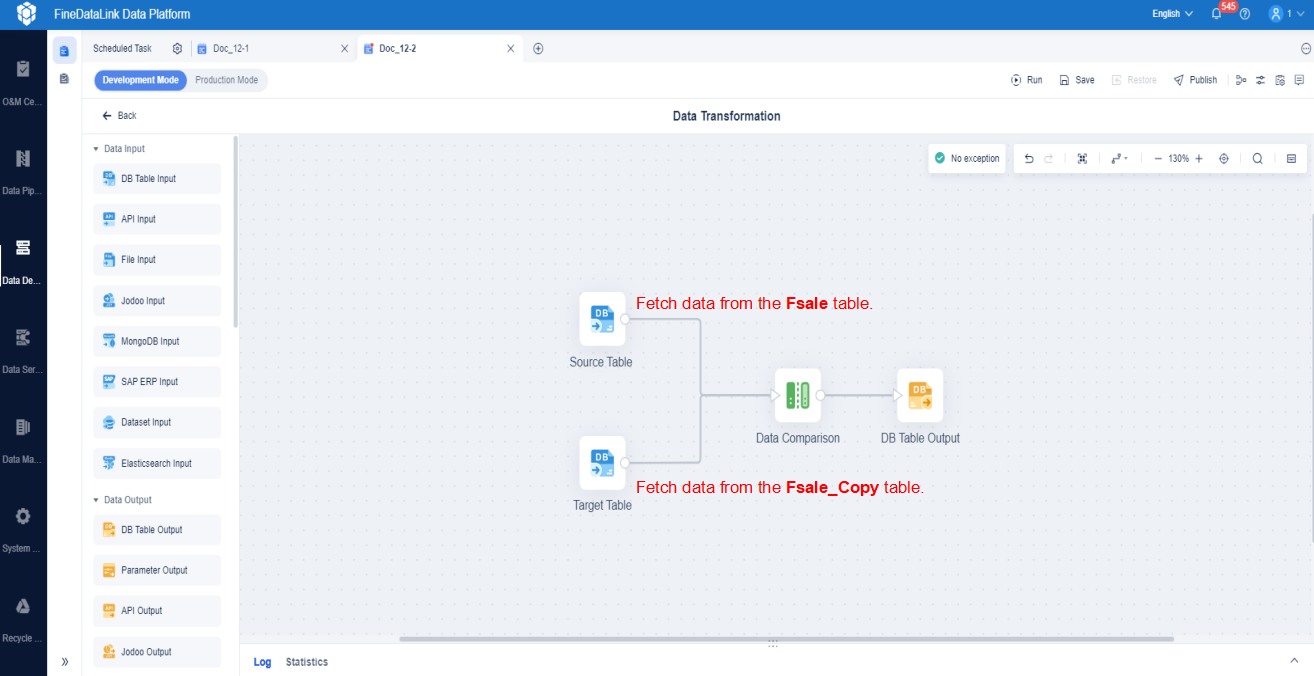The image size is (1314, 676).
Task: Open Scheduled Task settings gear
Action: pyautogui.click(x=177, y=48)
